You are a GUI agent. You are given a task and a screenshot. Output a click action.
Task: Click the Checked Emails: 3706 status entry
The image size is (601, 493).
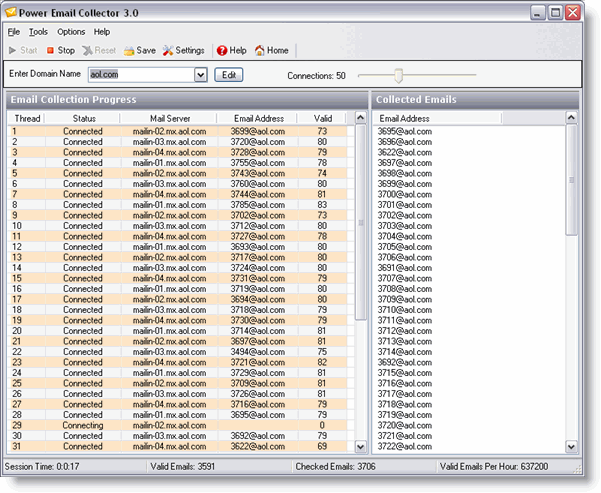point(335,467)
